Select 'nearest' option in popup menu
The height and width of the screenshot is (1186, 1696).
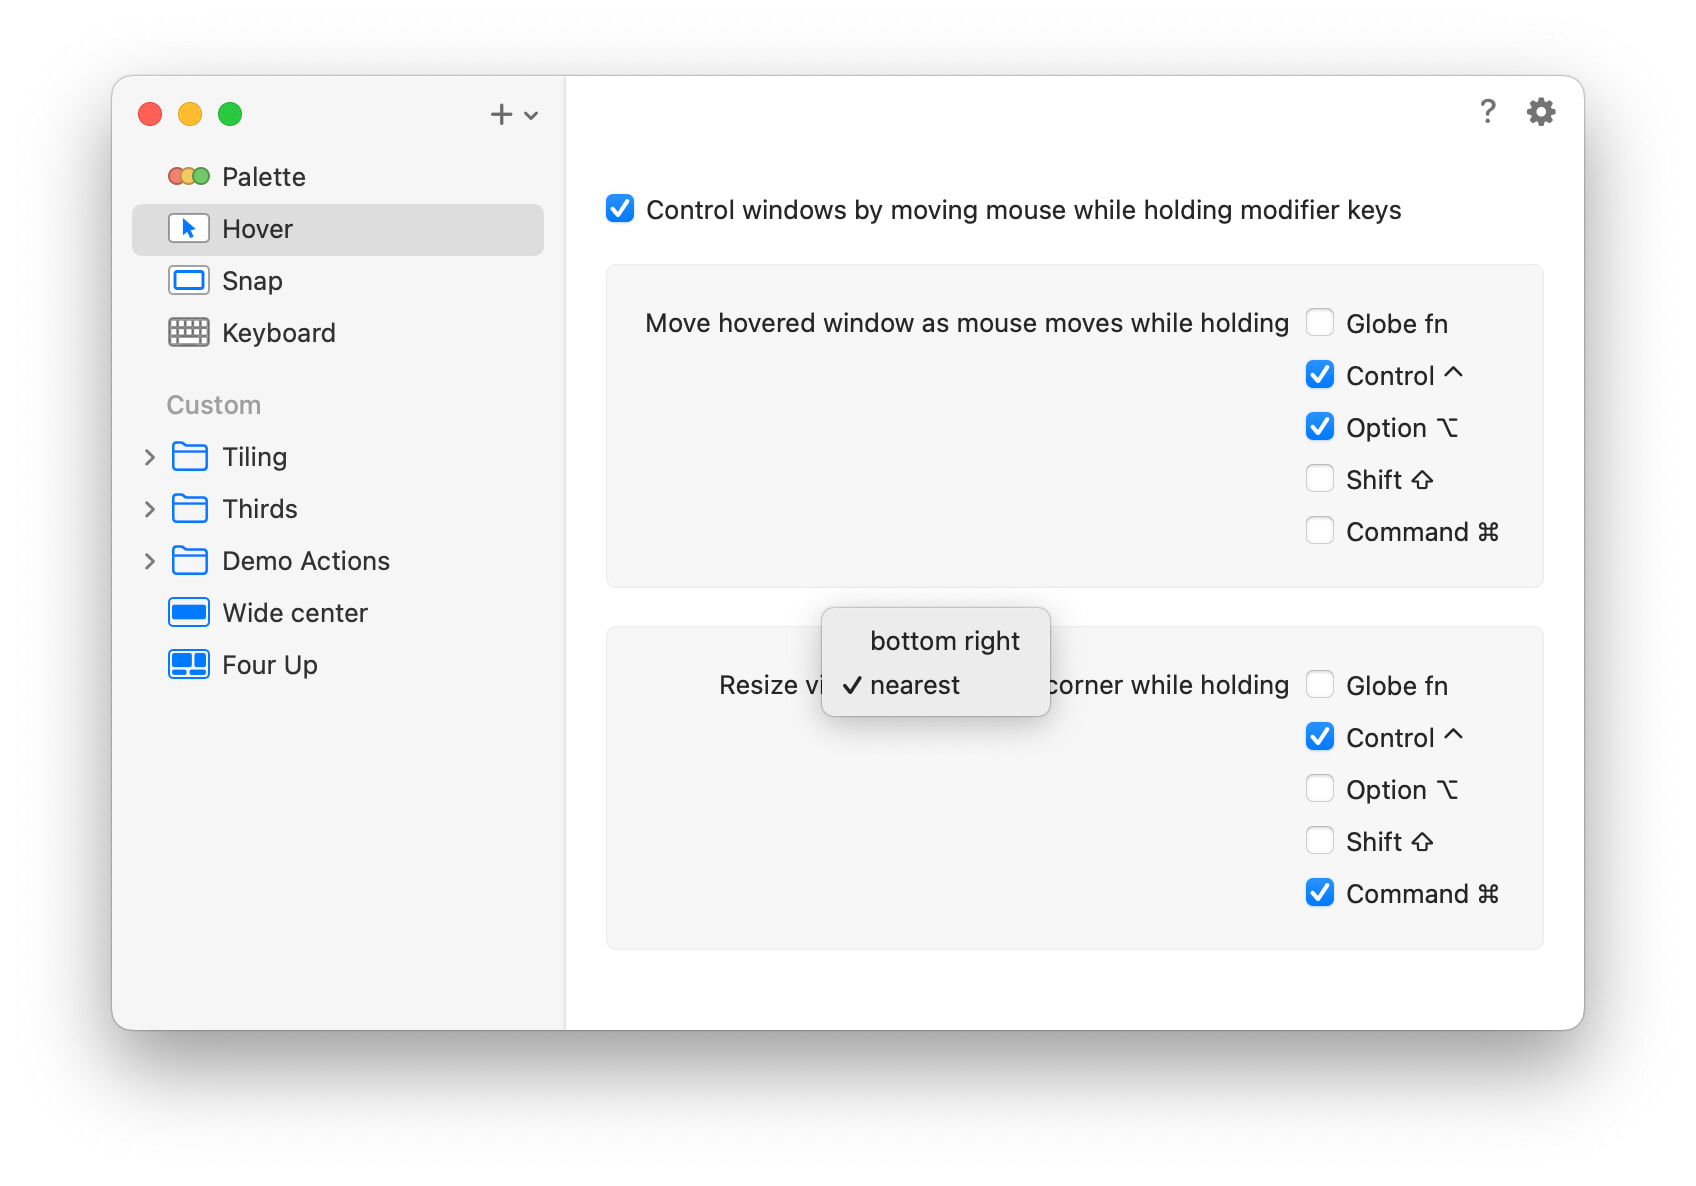pyautogui.click(x=914, y=685)
